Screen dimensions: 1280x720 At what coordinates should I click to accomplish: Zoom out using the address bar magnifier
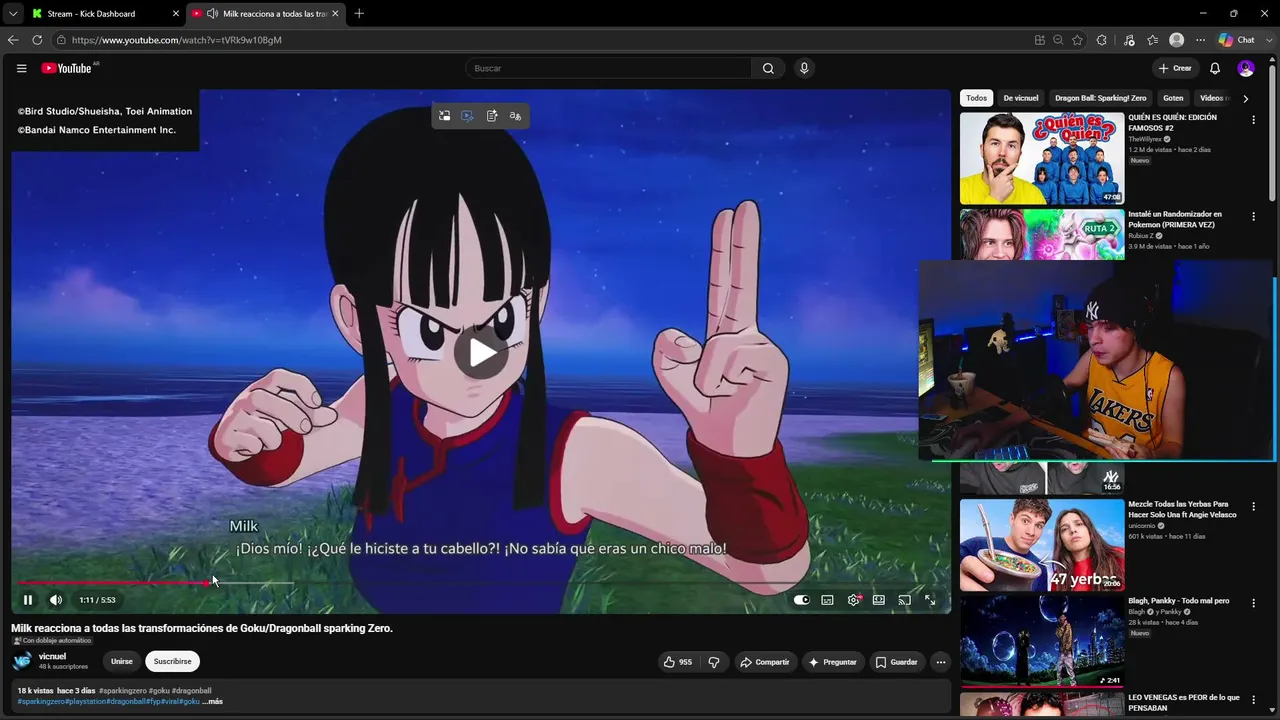[1058, 40]
